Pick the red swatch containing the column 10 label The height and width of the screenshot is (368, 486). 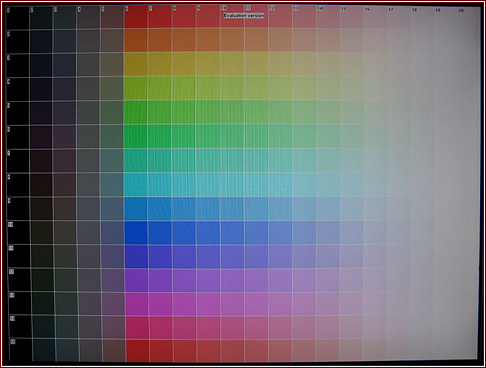pyautogui.click(x=232, y=17)
